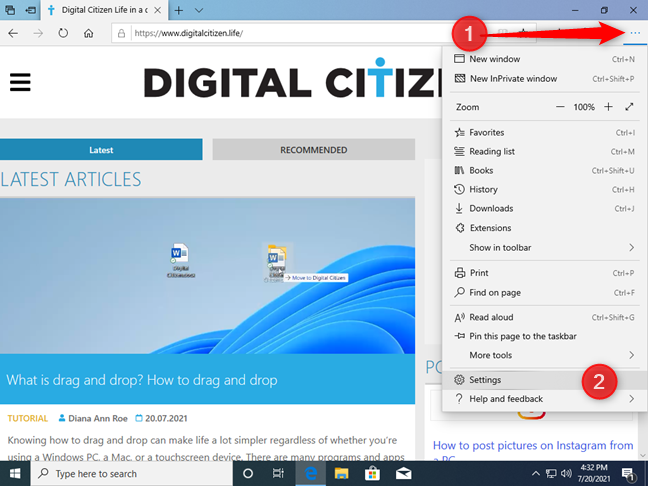This screenshot has width=648, height=486.
Task: Open Downloads from the menu
Action: [x=544, y=209]
